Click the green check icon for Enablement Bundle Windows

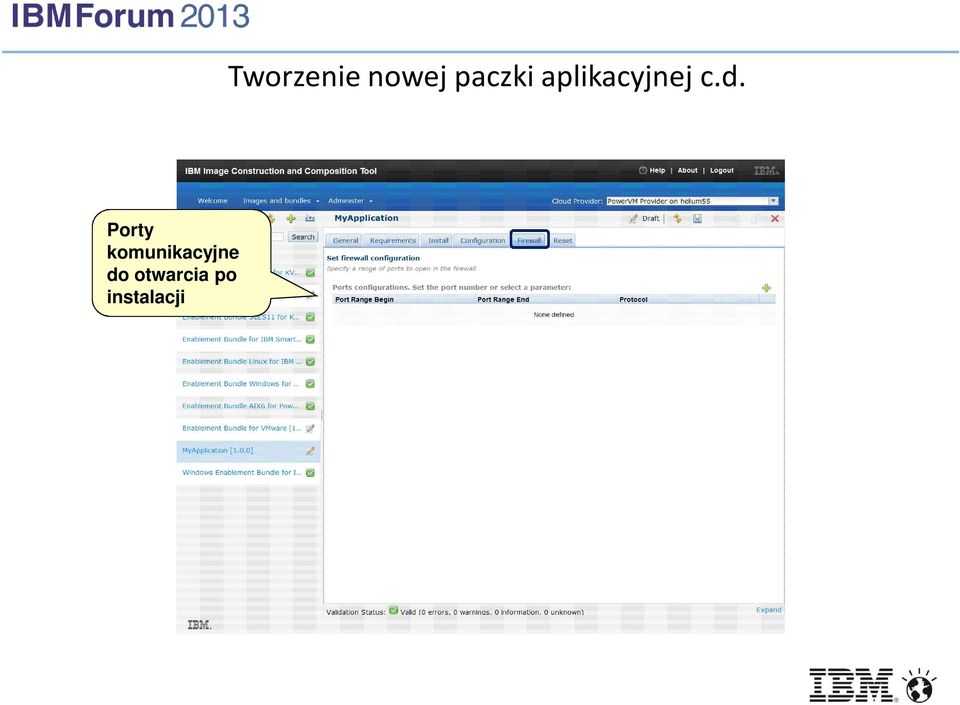pos(310,384)
